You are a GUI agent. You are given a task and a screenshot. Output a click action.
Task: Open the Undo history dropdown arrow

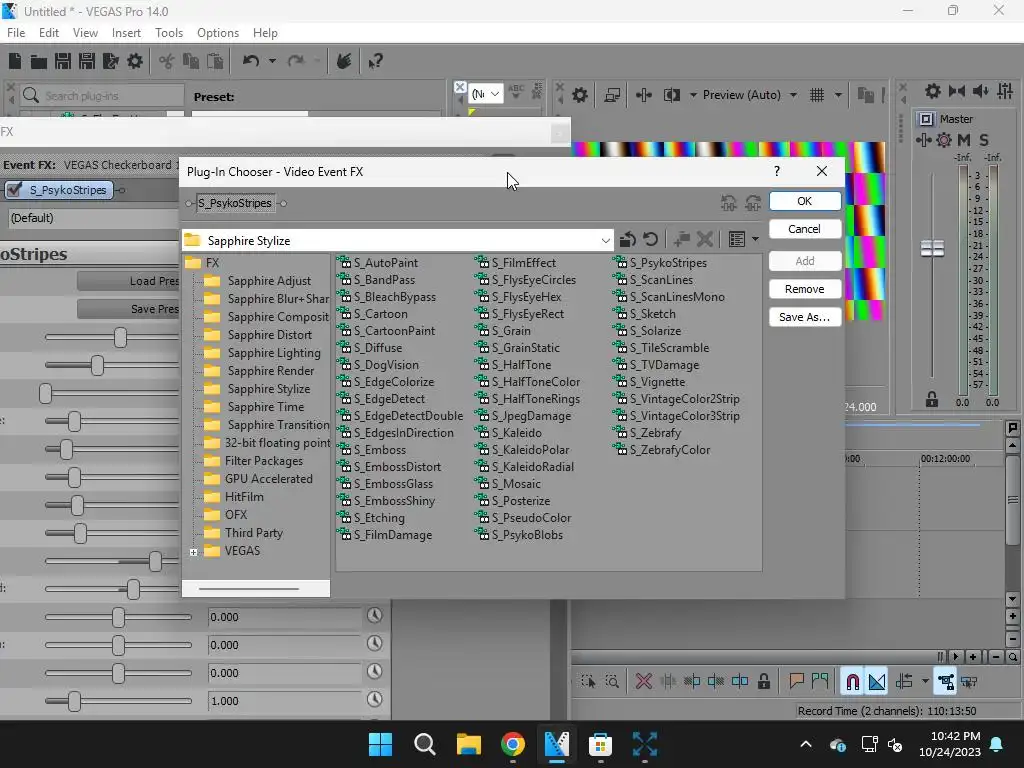(272, 61)
